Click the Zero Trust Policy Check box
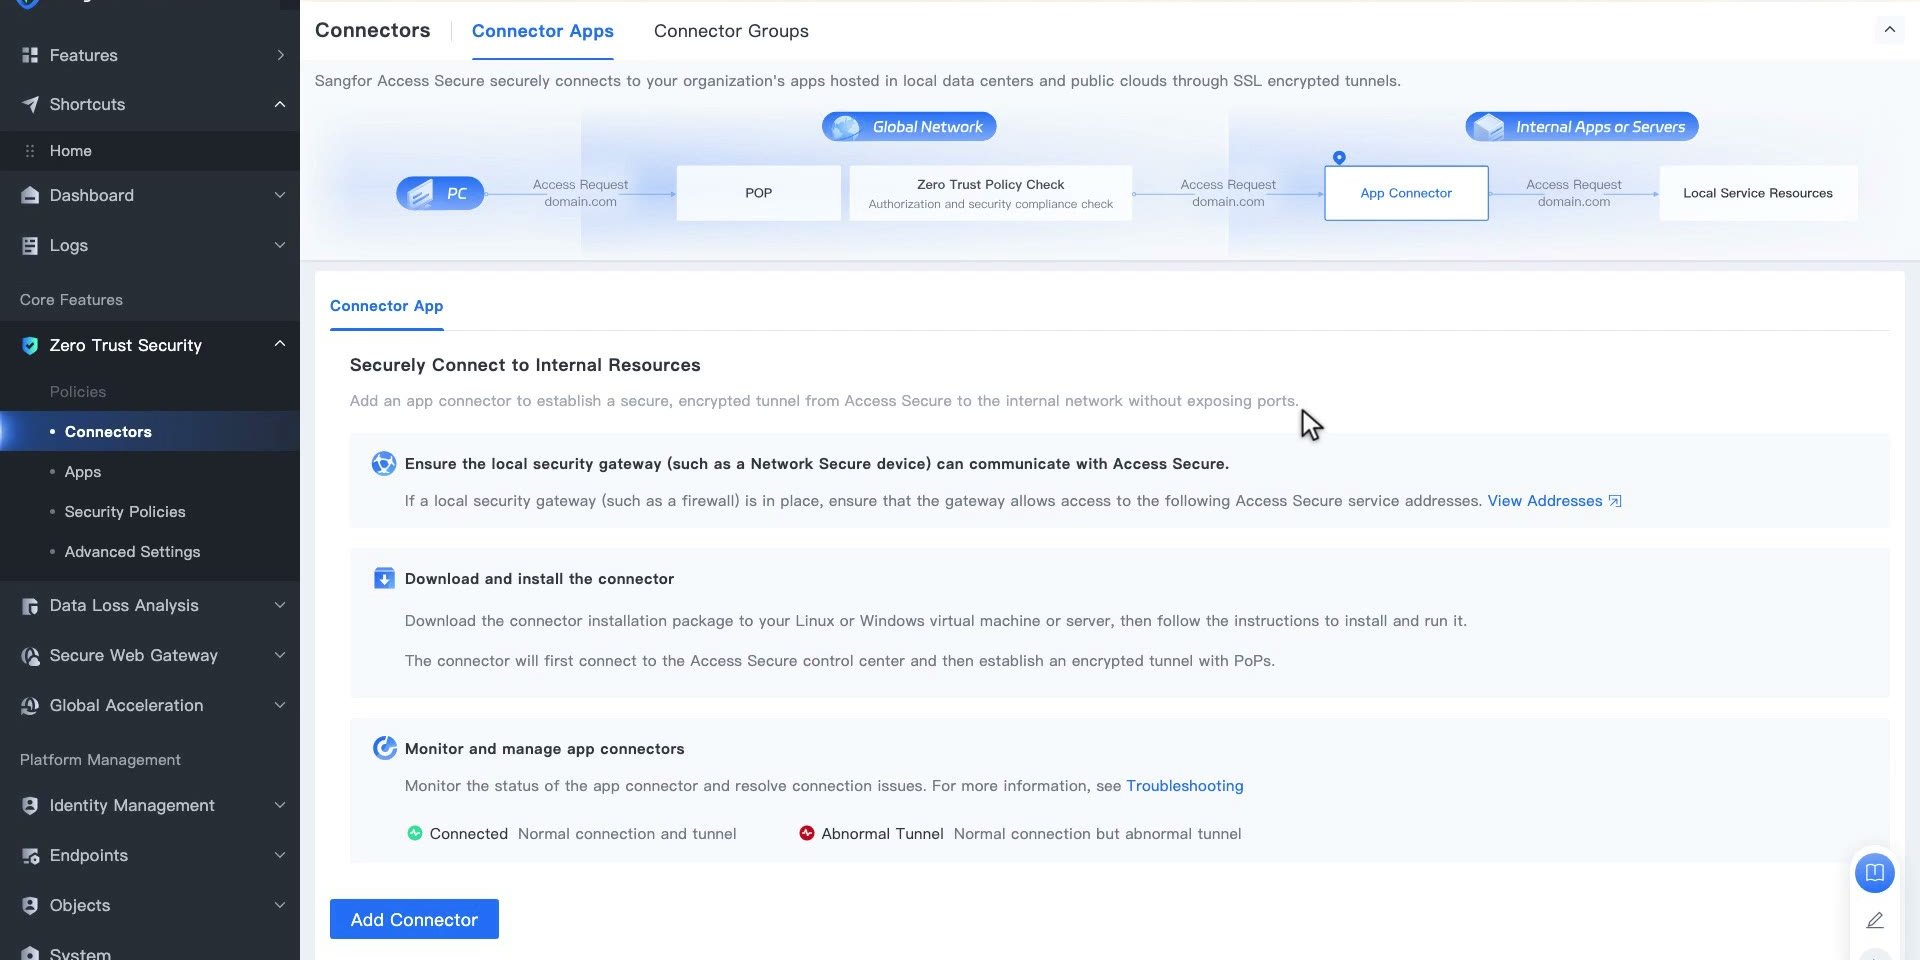Image resolution: width=1920 pixels, height=960 pixels. point(990,193)
